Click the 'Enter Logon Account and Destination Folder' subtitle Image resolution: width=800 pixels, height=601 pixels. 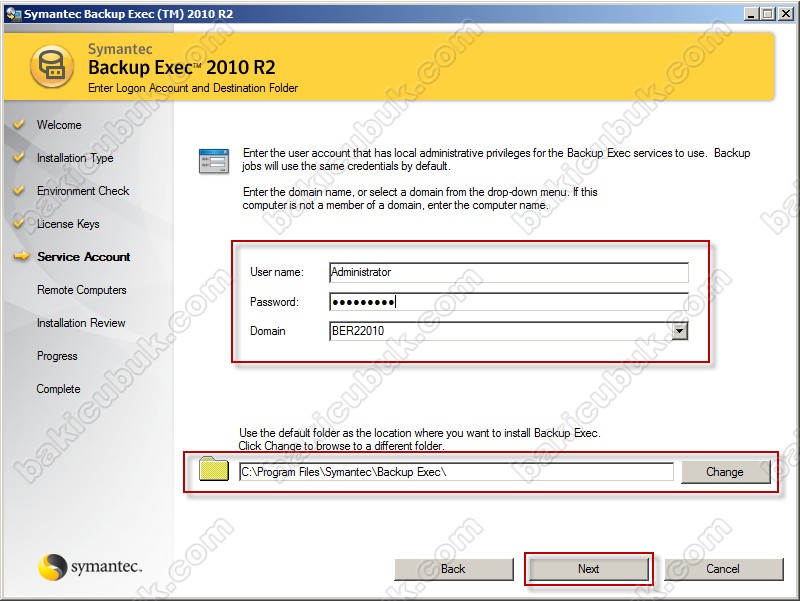[x=193, y=88]
